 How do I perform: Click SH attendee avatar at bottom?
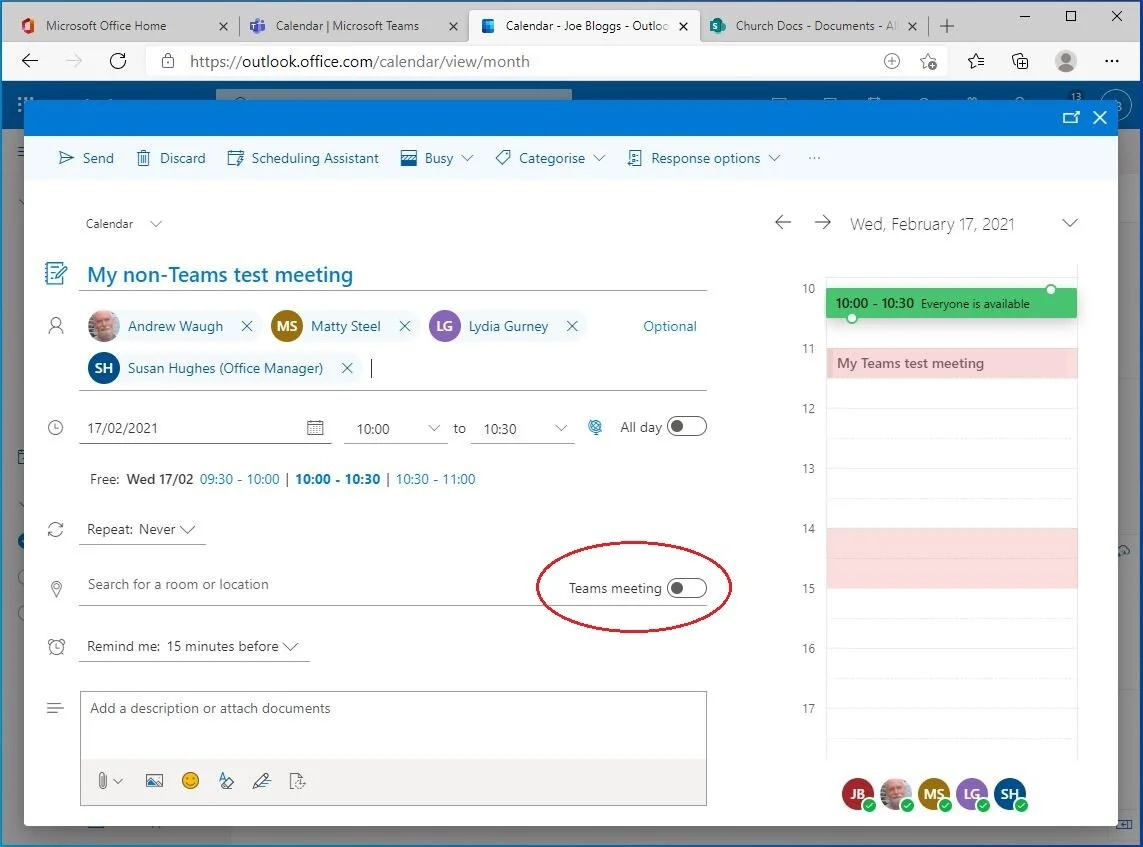(x=1010, y=794)
